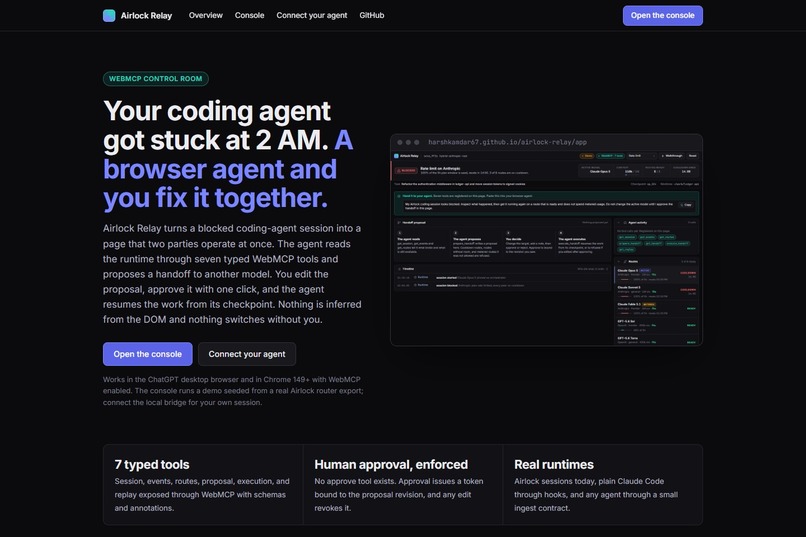
Task: Click the "7 typed tools" card heading
Action: (152, 465)
